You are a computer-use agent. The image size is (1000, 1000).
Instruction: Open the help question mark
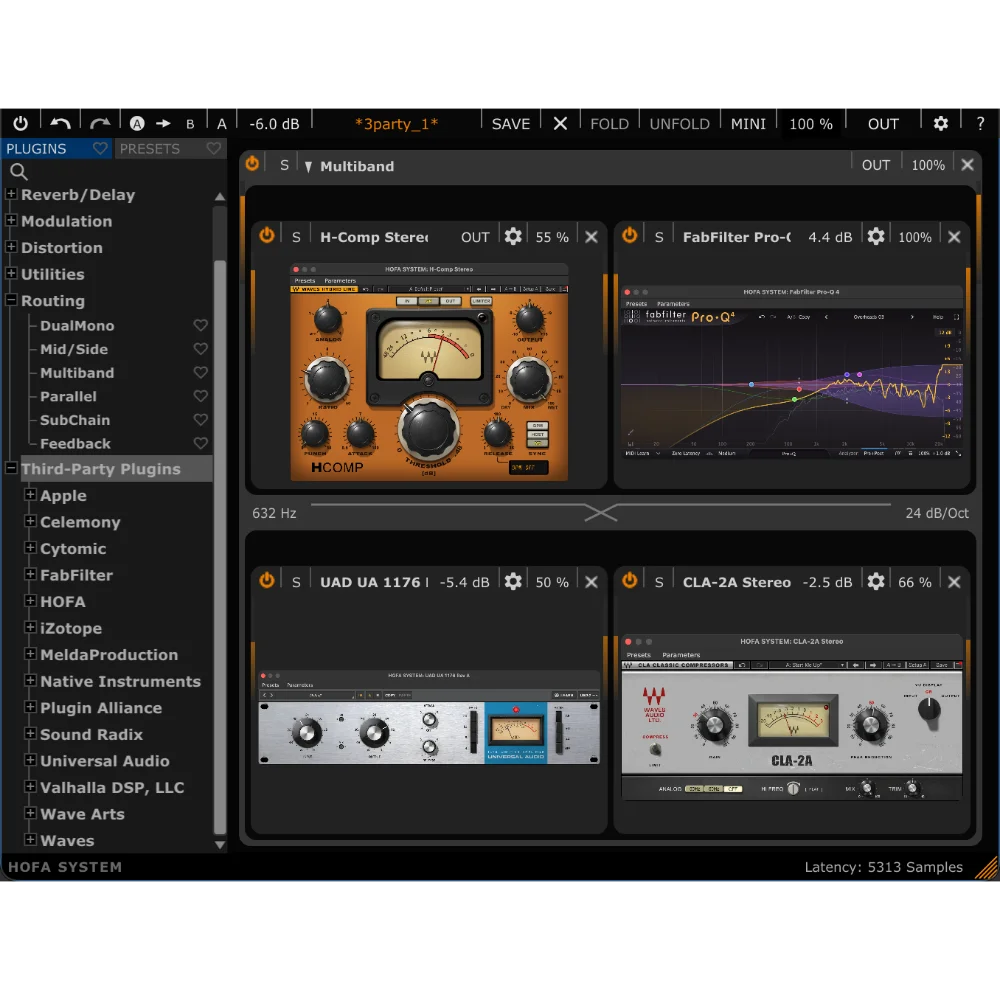tap(980, 123)
